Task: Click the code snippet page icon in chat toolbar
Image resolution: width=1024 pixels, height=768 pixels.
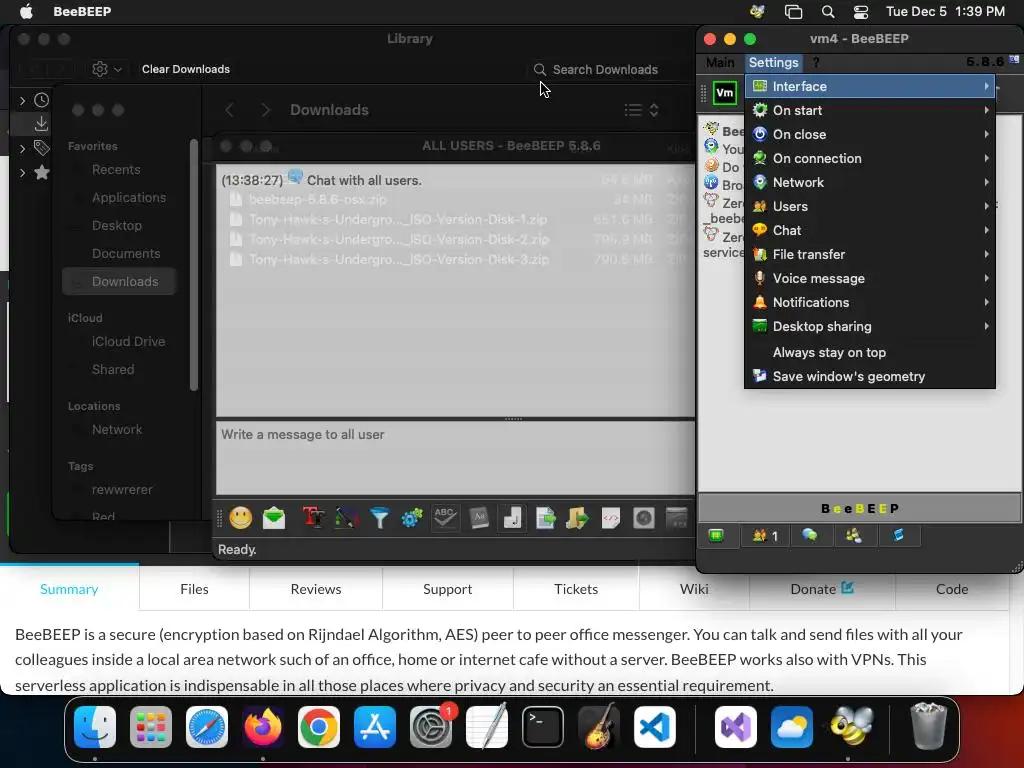Action: point(611,518)
